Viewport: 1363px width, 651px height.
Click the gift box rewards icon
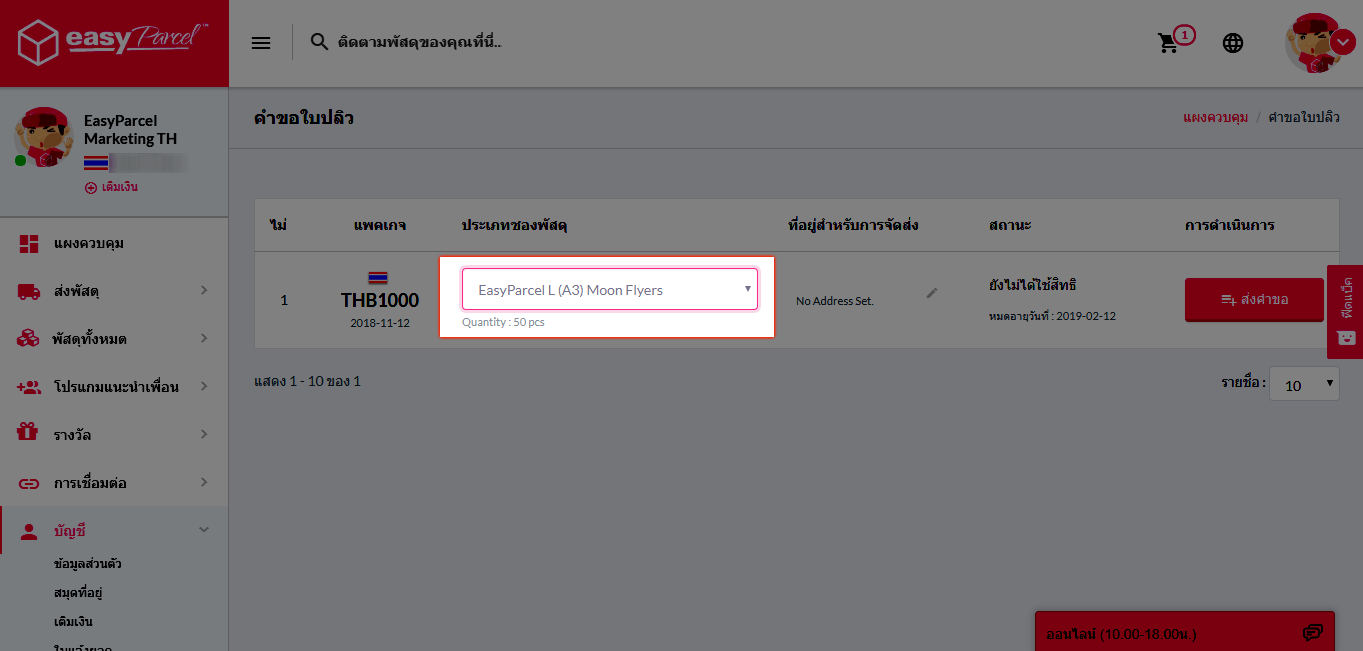(29, 433)
